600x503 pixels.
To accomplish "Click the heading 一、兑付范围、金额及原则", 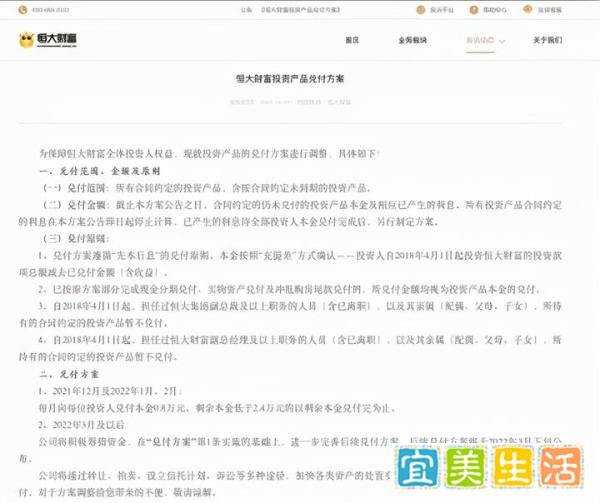I will (x=100, y=171).
